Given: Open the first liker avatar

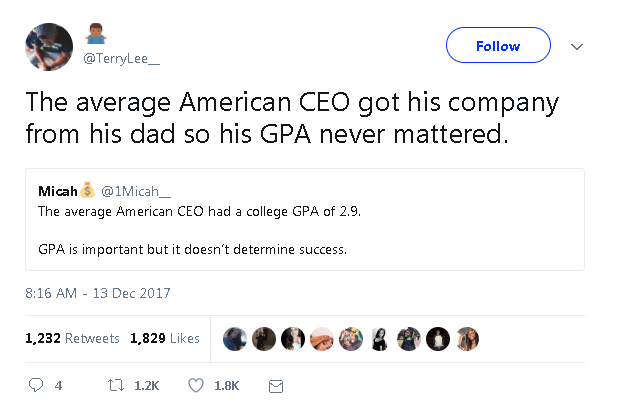Looking at the screenshot, I should click(235, 339).
